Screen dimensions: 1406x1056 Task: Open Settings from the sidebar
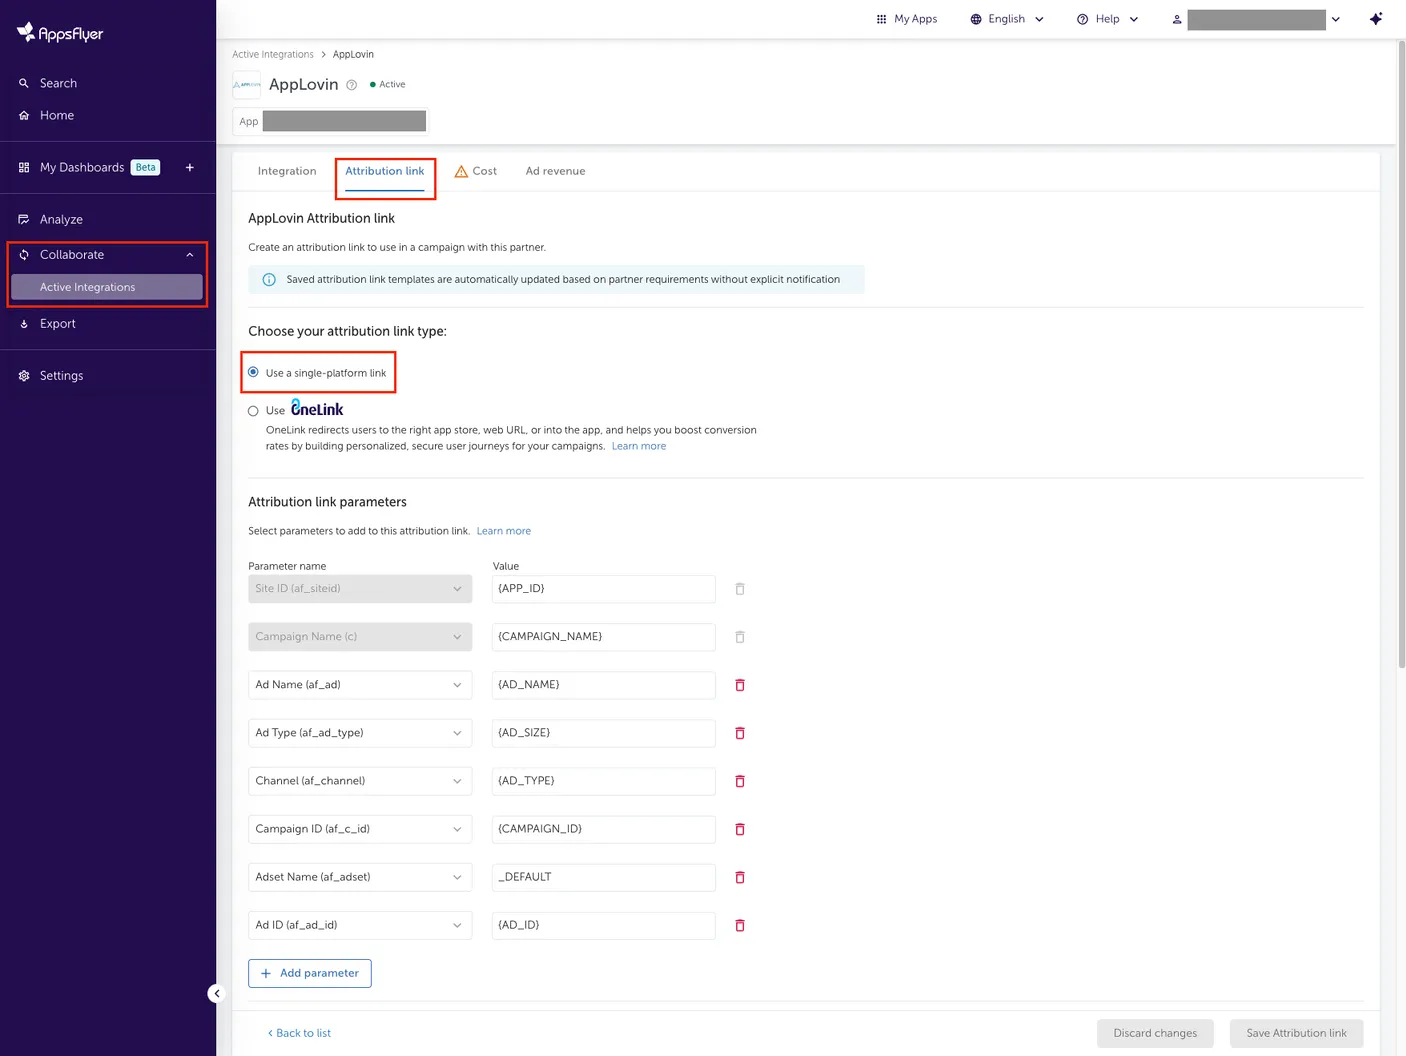click(x=24, y=375)
